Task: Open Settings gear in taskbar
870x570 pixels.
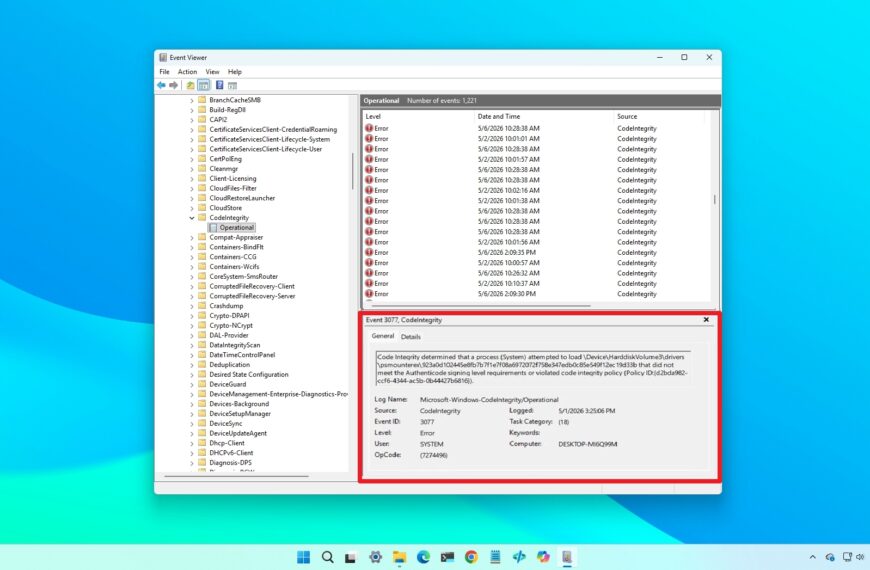Action: [x=376, y=557]
